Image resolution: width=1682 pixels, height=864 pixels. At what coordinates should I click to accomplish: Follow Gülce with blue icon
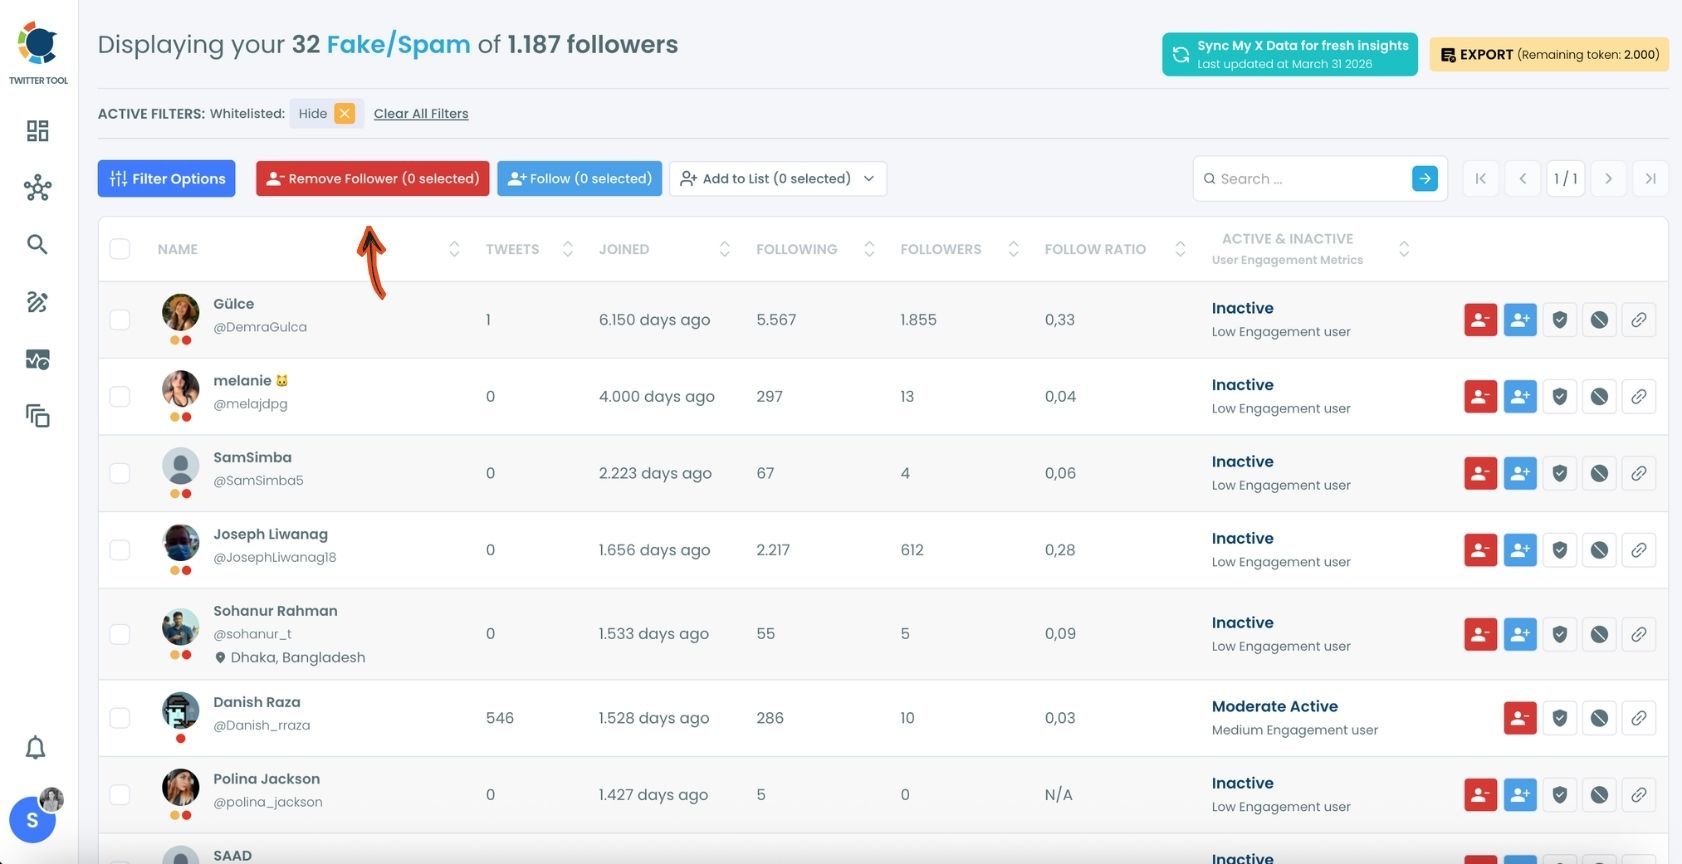pos(1520,320)
